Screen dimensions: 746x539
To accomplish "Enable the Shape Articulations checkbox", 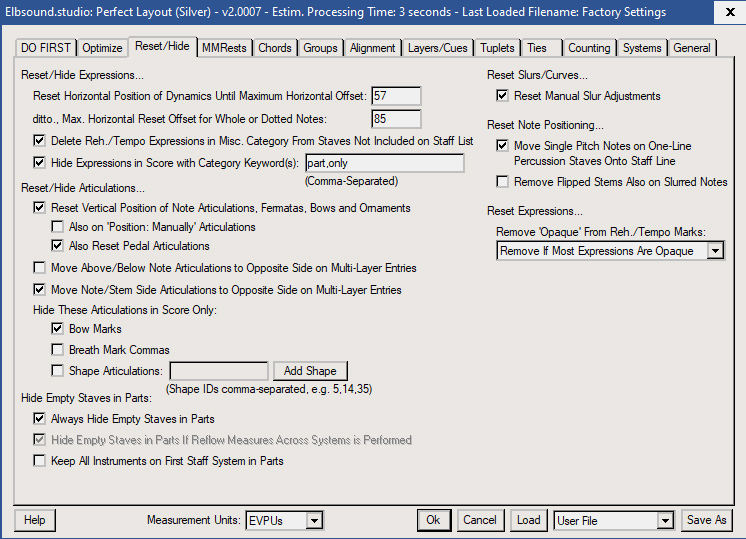I will (58, 371).
